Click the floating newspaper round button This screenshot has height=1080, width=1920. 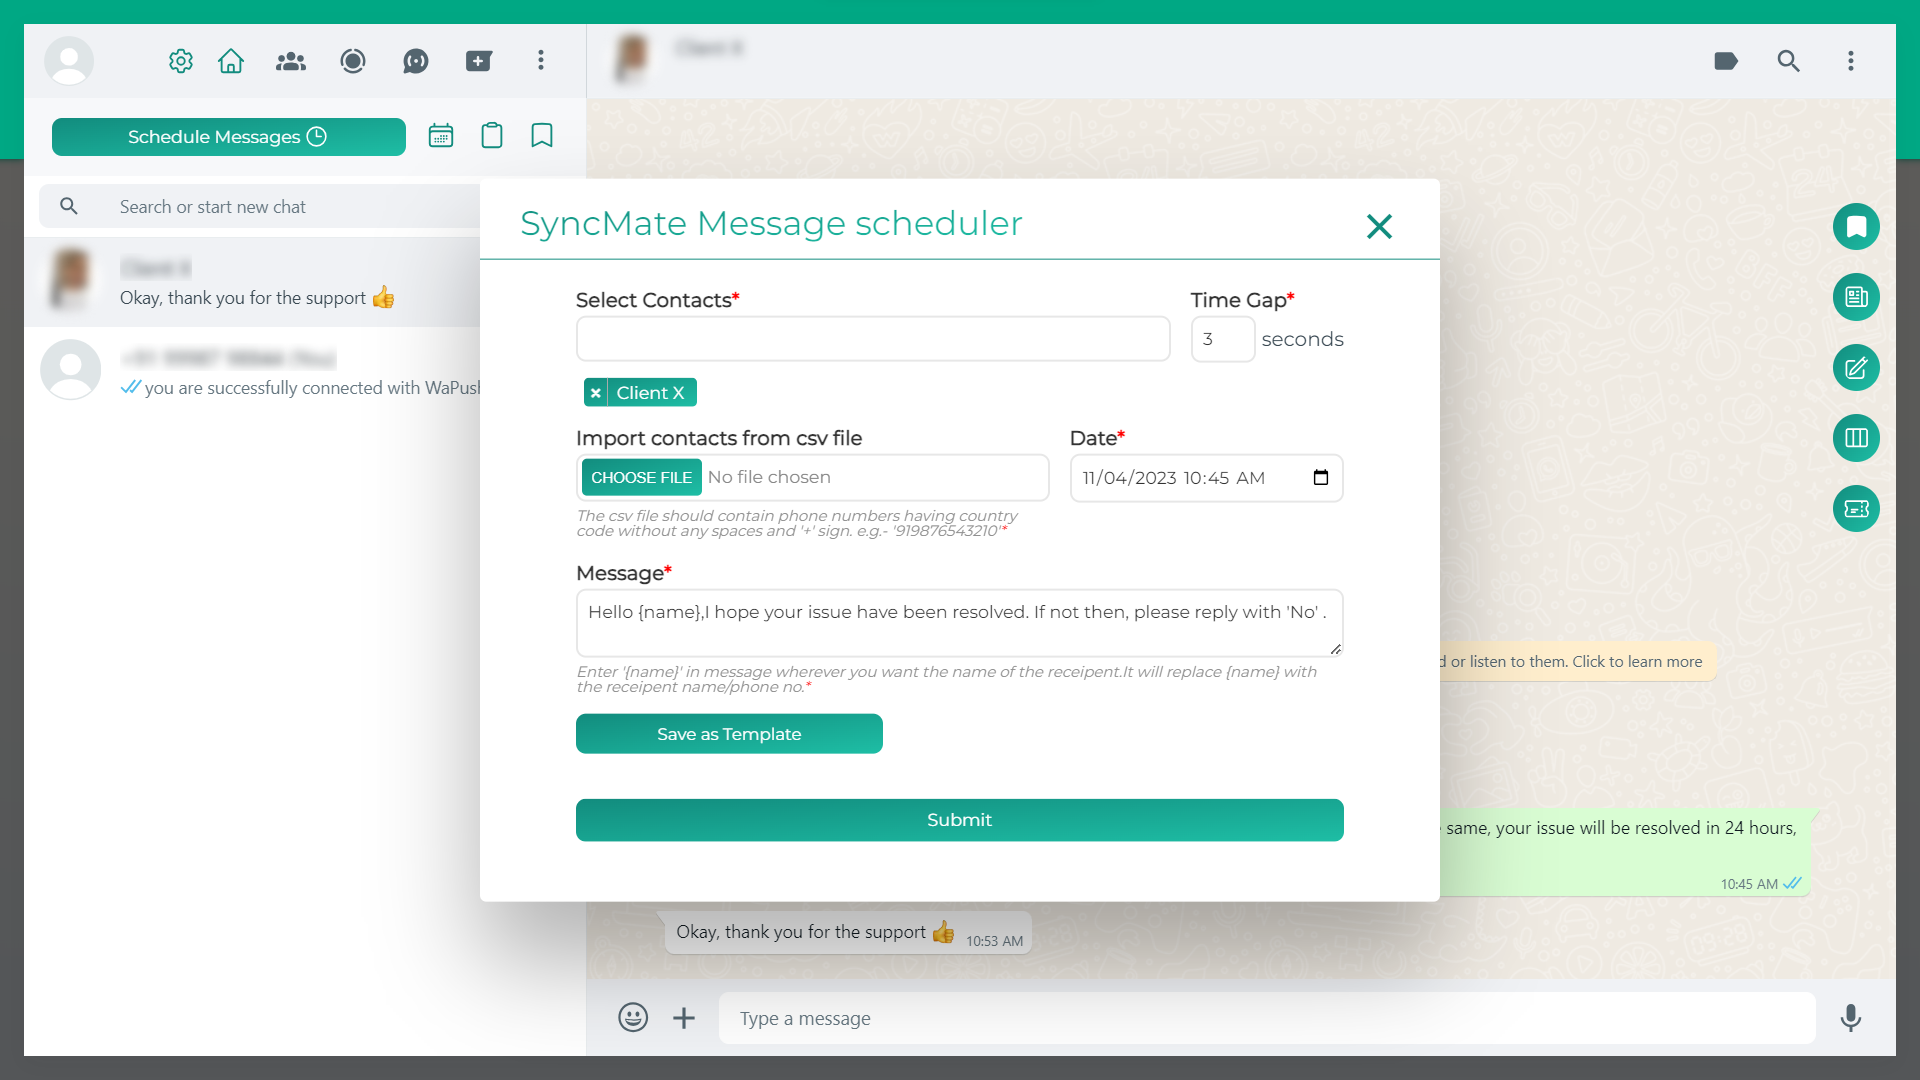[1856, 297]
